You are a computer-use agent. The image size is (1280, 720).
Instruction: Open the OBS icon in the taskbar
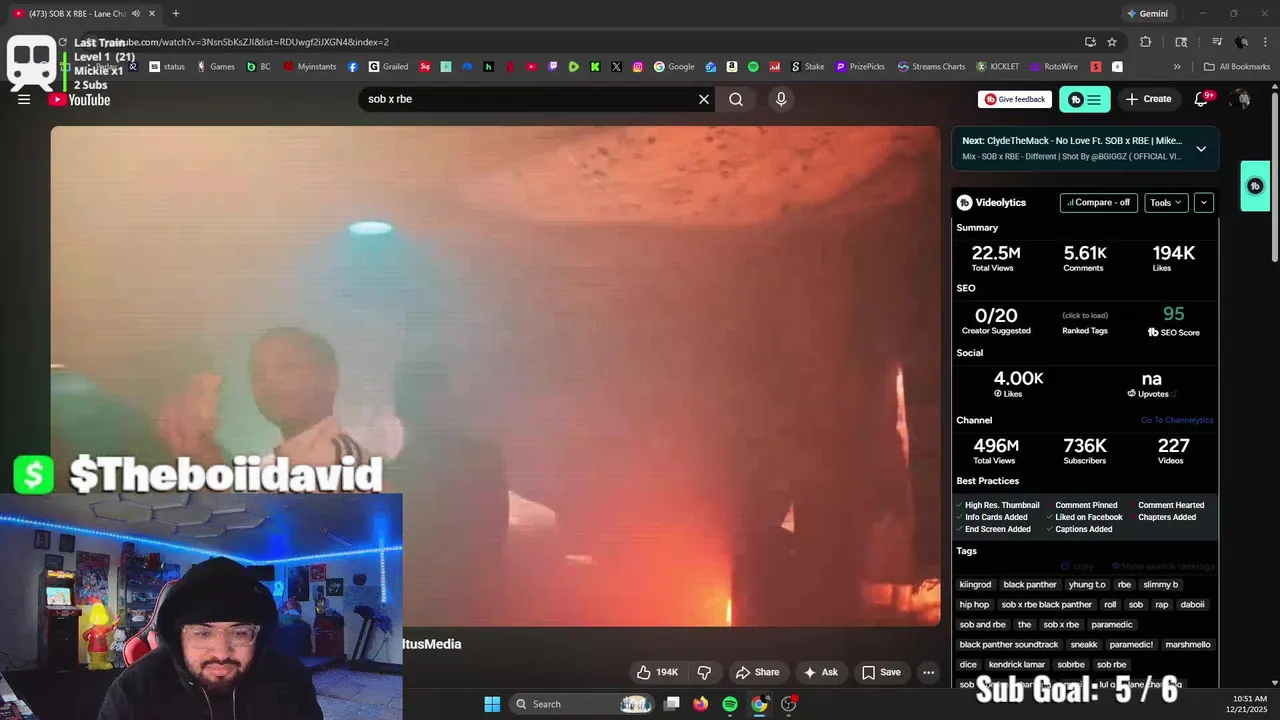(789, 704)
